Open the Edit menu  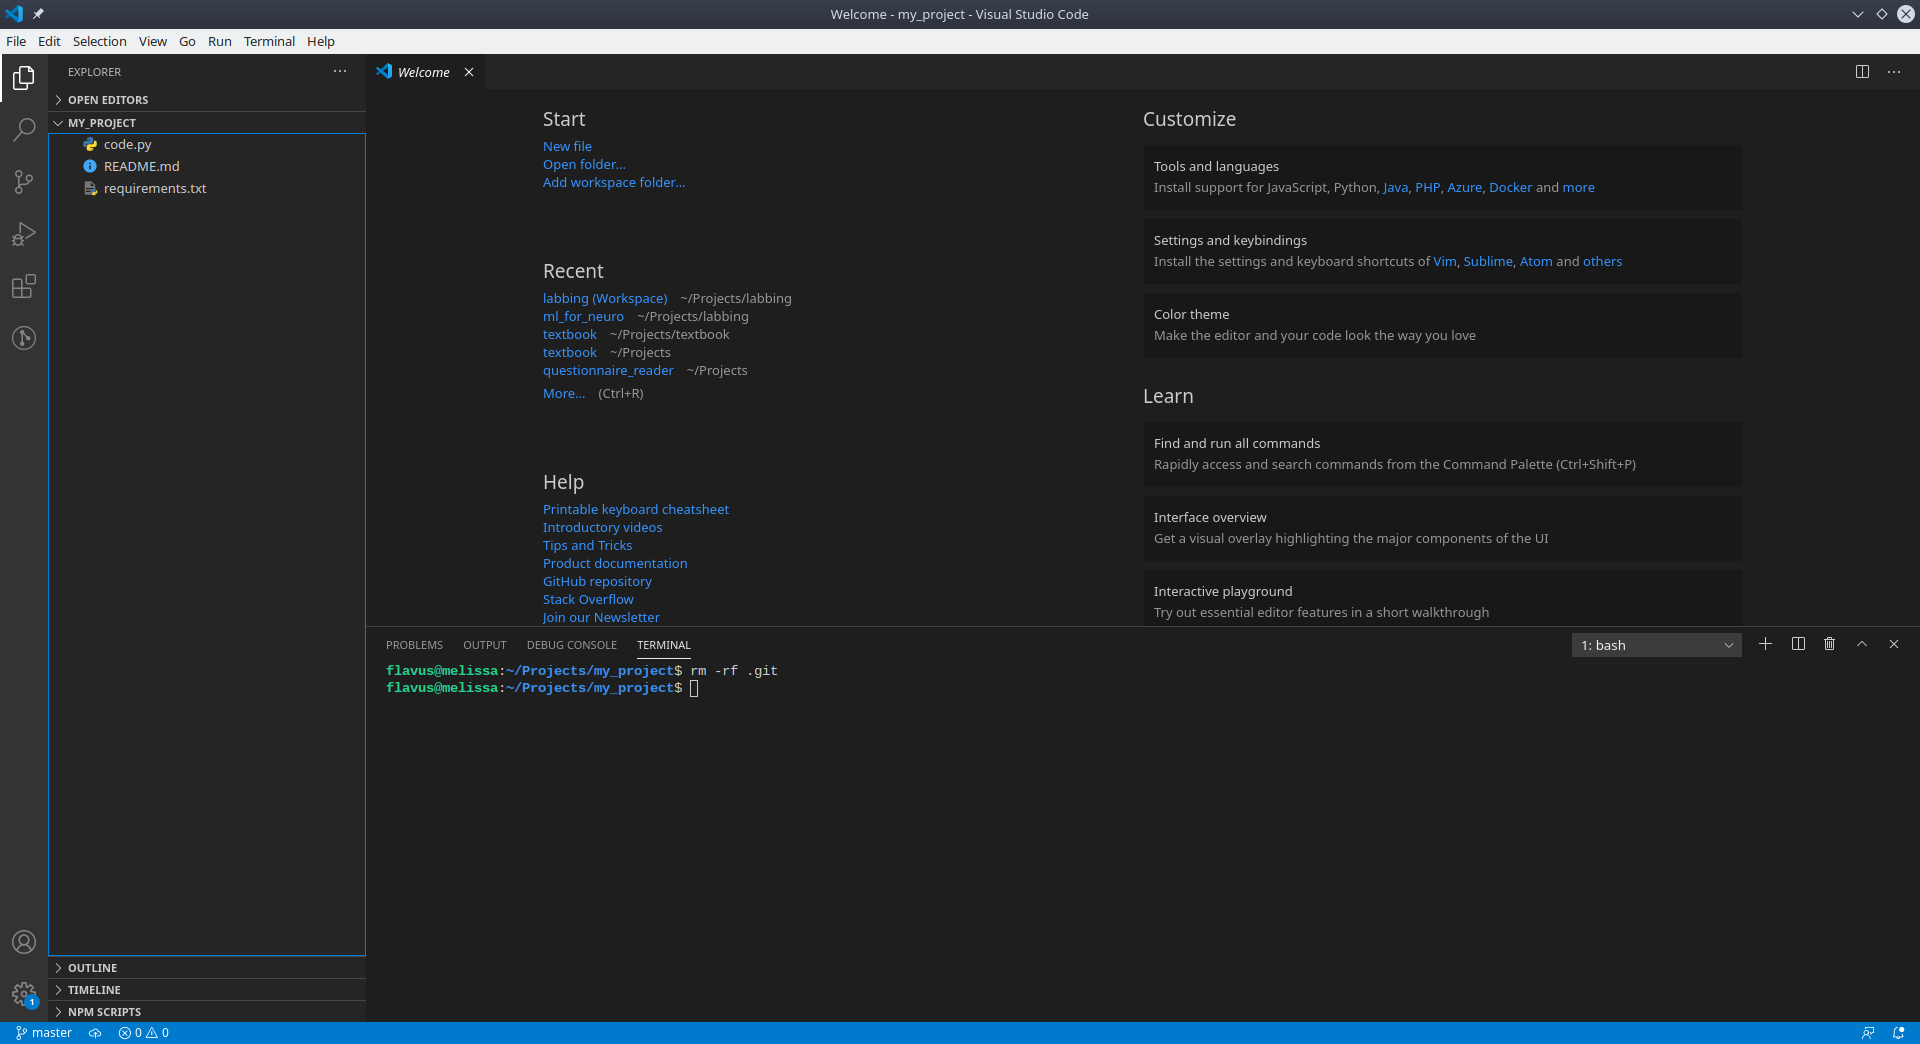49,41
